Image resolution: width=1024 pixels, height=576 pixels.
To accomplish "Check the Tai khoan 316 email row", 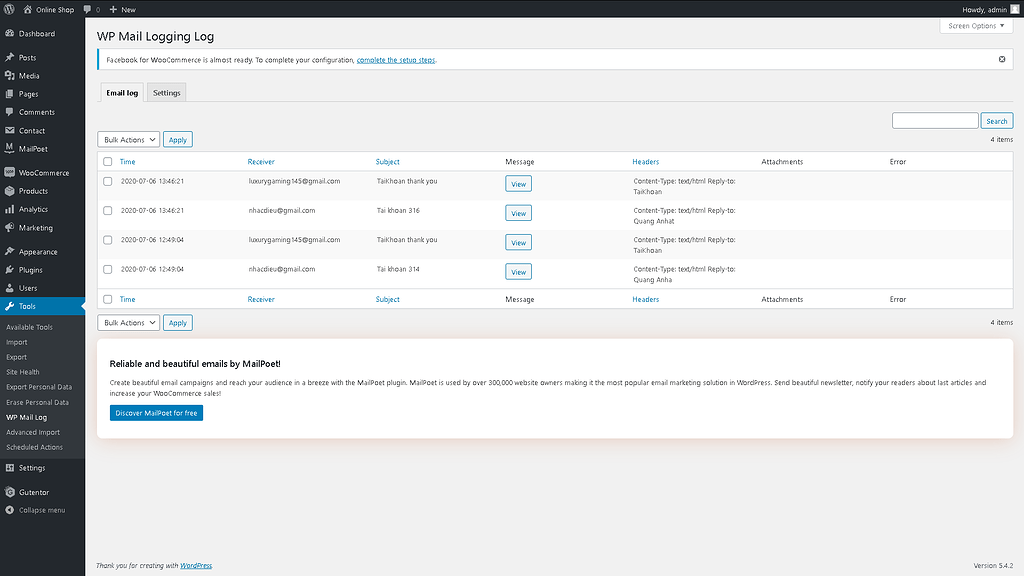I will (x=108, y=212).
